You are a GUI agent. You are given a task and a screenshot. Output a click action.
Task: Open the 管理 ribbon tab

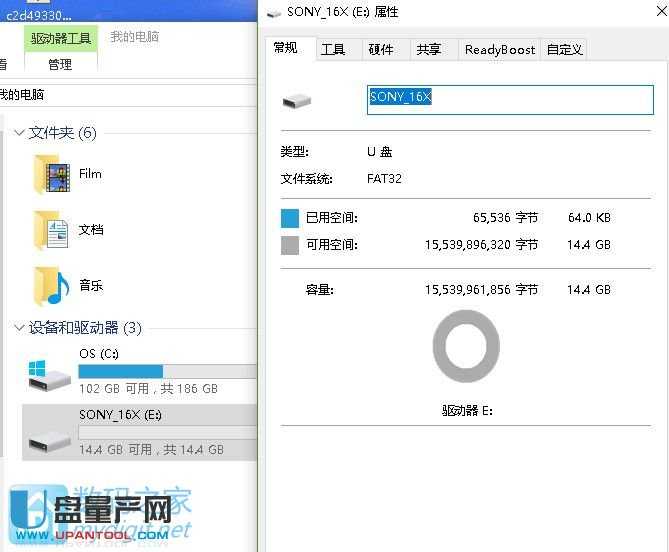[60, 65]
